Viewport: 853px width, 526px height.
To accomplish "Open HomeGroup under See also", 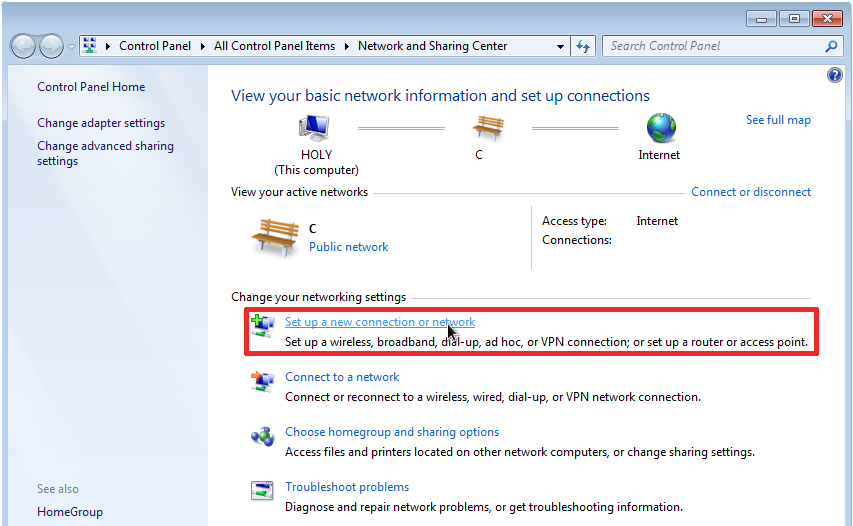I will click(70, 512).
